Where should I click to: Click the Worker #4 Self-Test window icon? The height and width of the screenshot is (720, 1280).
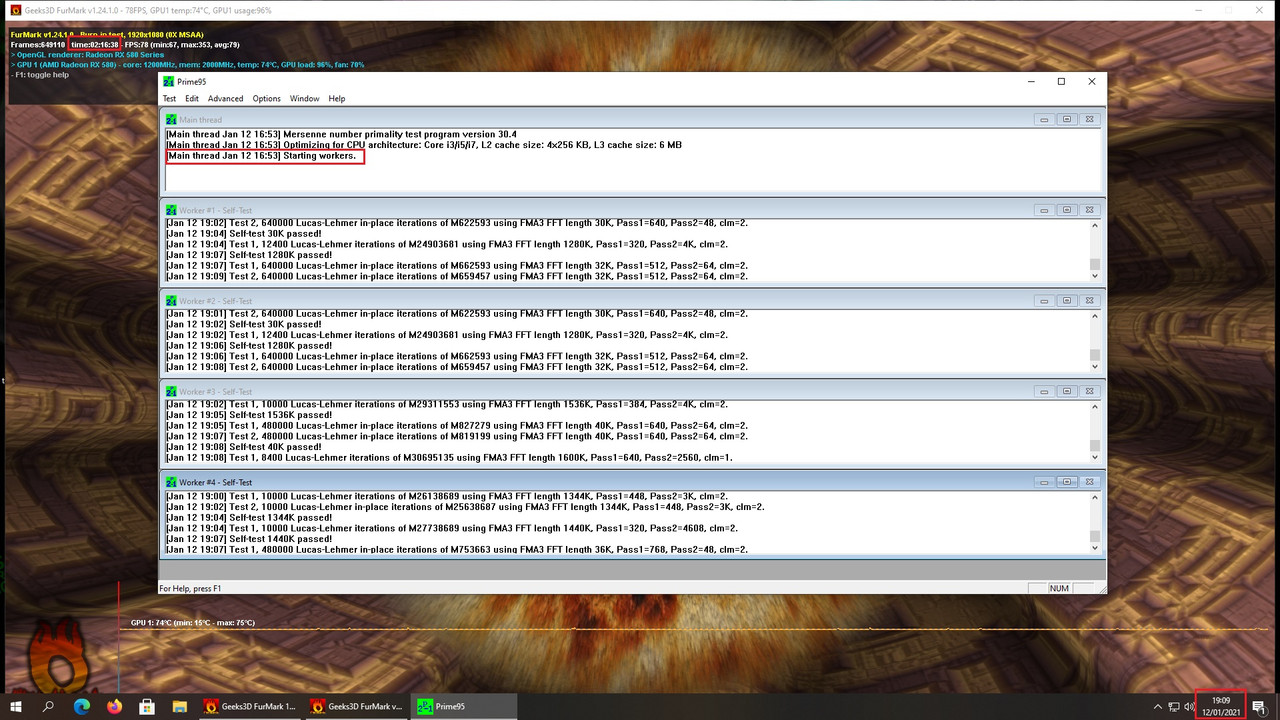172,483
